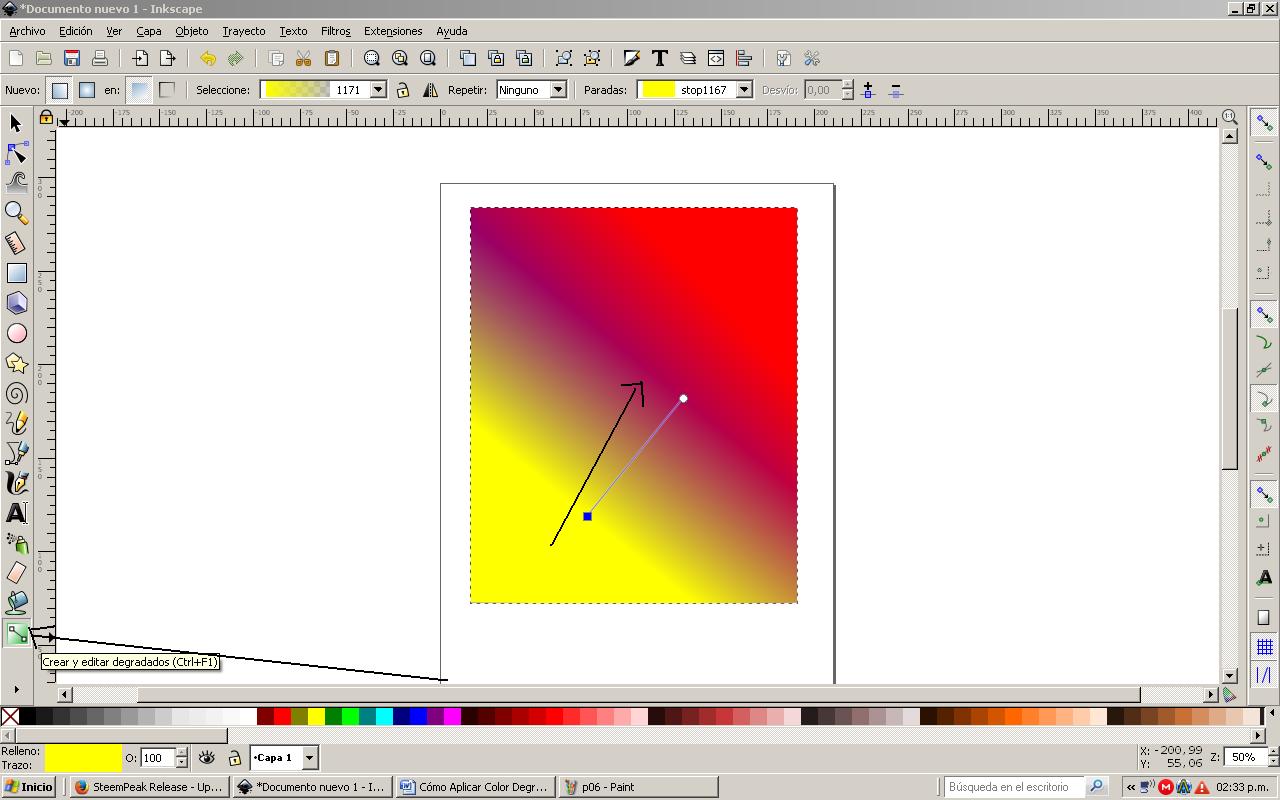Toggle guide lock at ruler corner
The width and height of the screenshot is (1280, 800).
[x=46, y=118]
